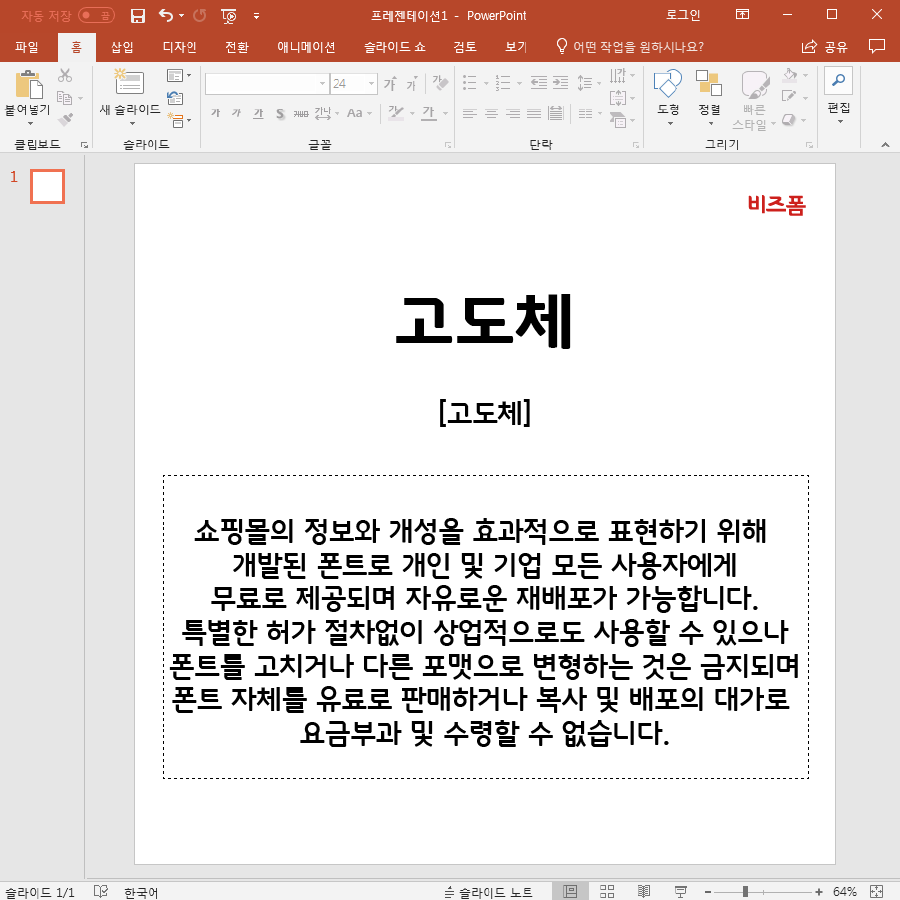Activate the Format Painter
The image size is (900, 900).
(65, 117)
